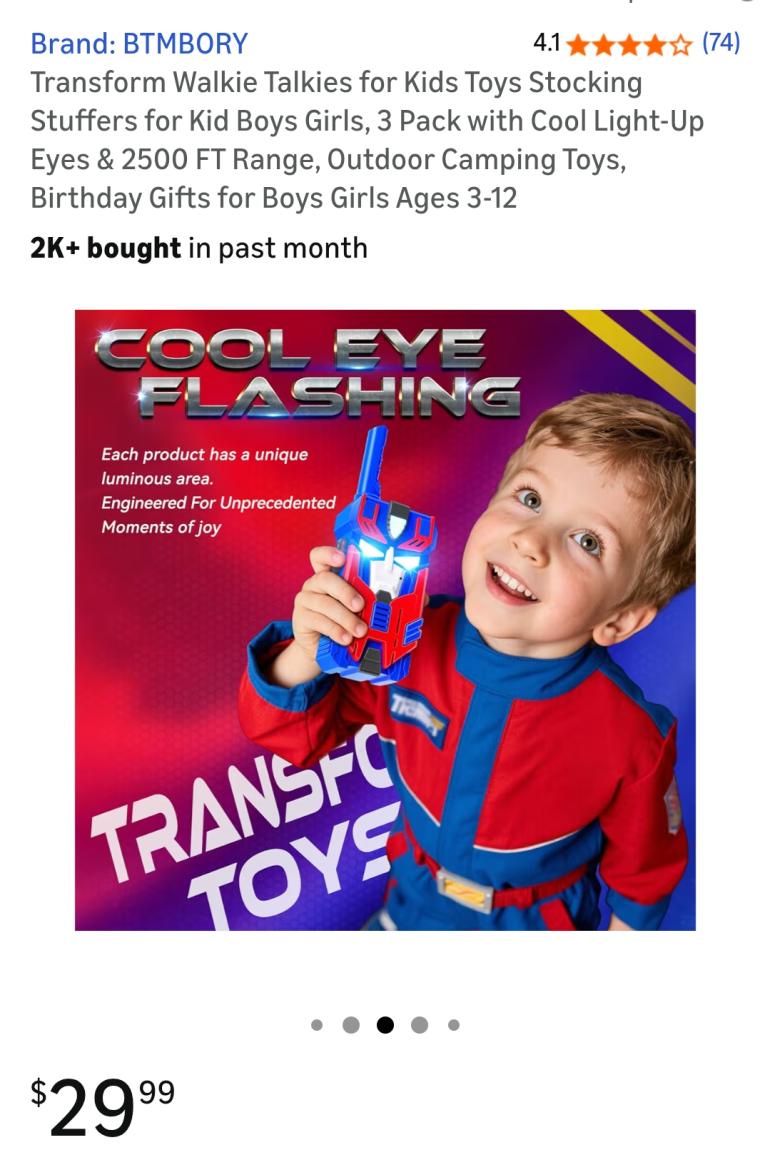Screen dimensions: 770x1155
Task: Click the 4.1 average rating number
Action: [547, 44]
